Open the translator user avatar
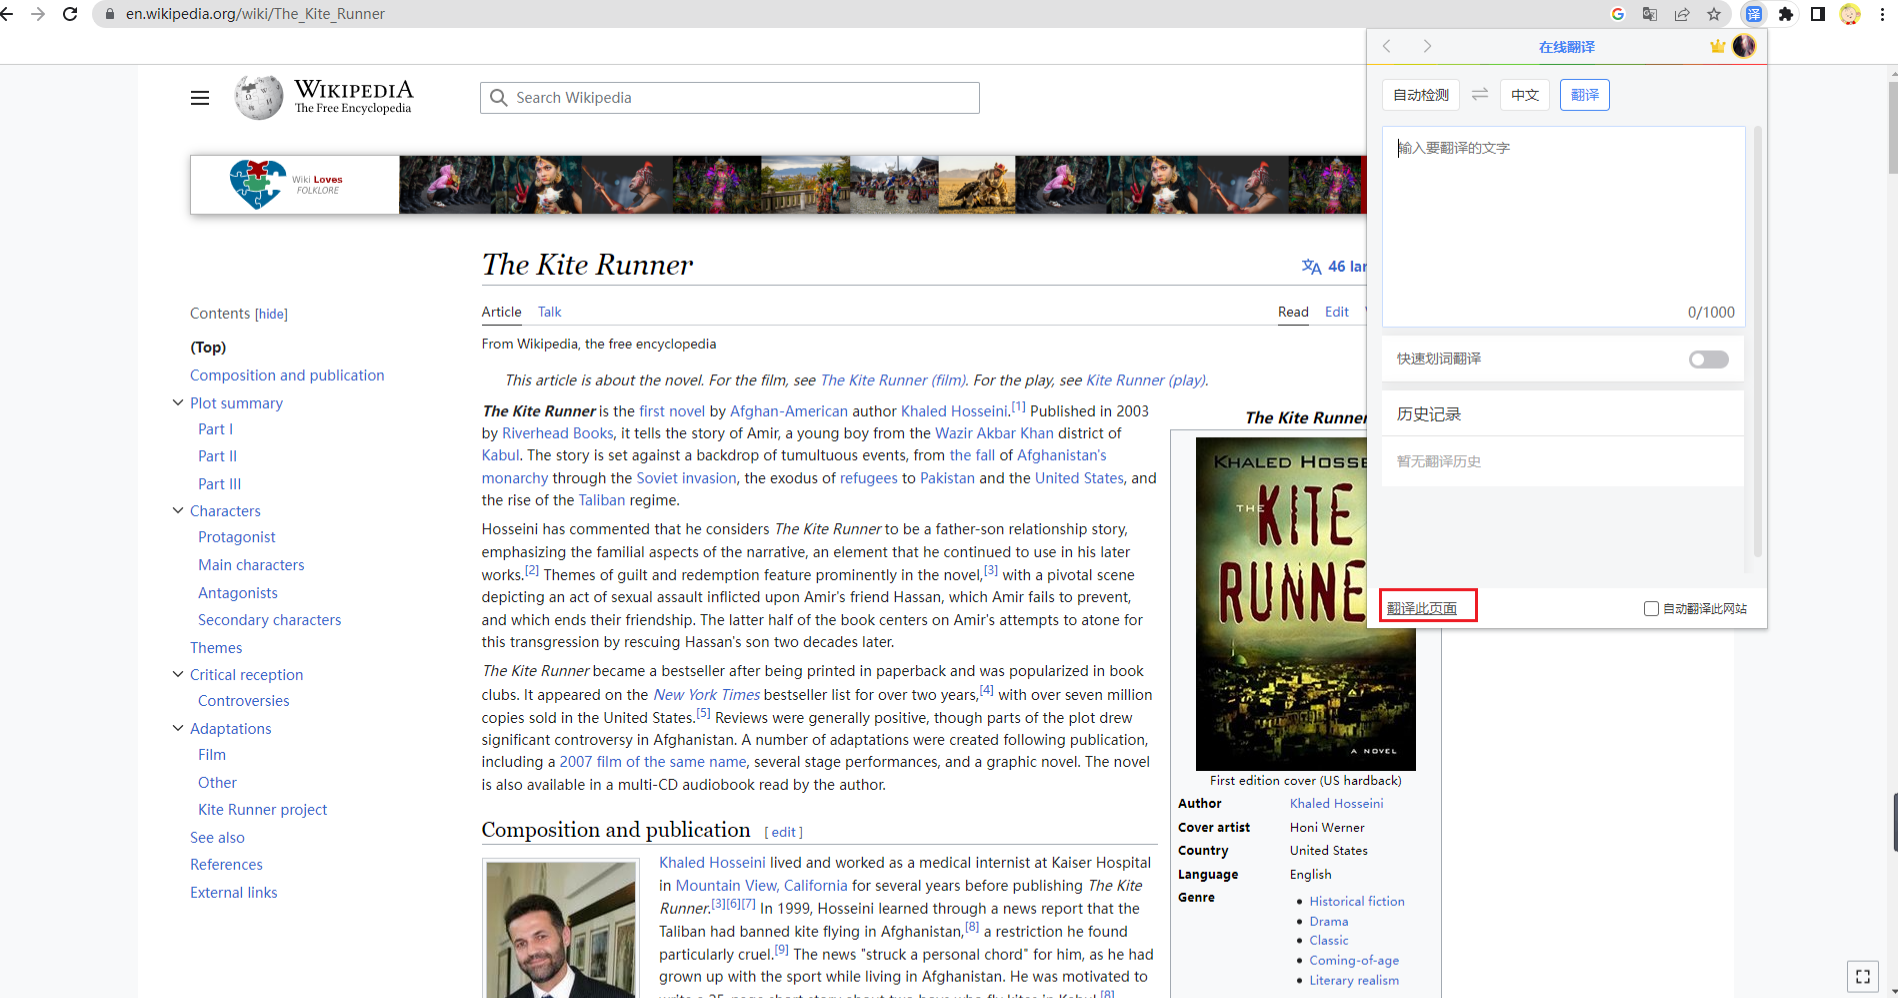 tap(1744, 46)
